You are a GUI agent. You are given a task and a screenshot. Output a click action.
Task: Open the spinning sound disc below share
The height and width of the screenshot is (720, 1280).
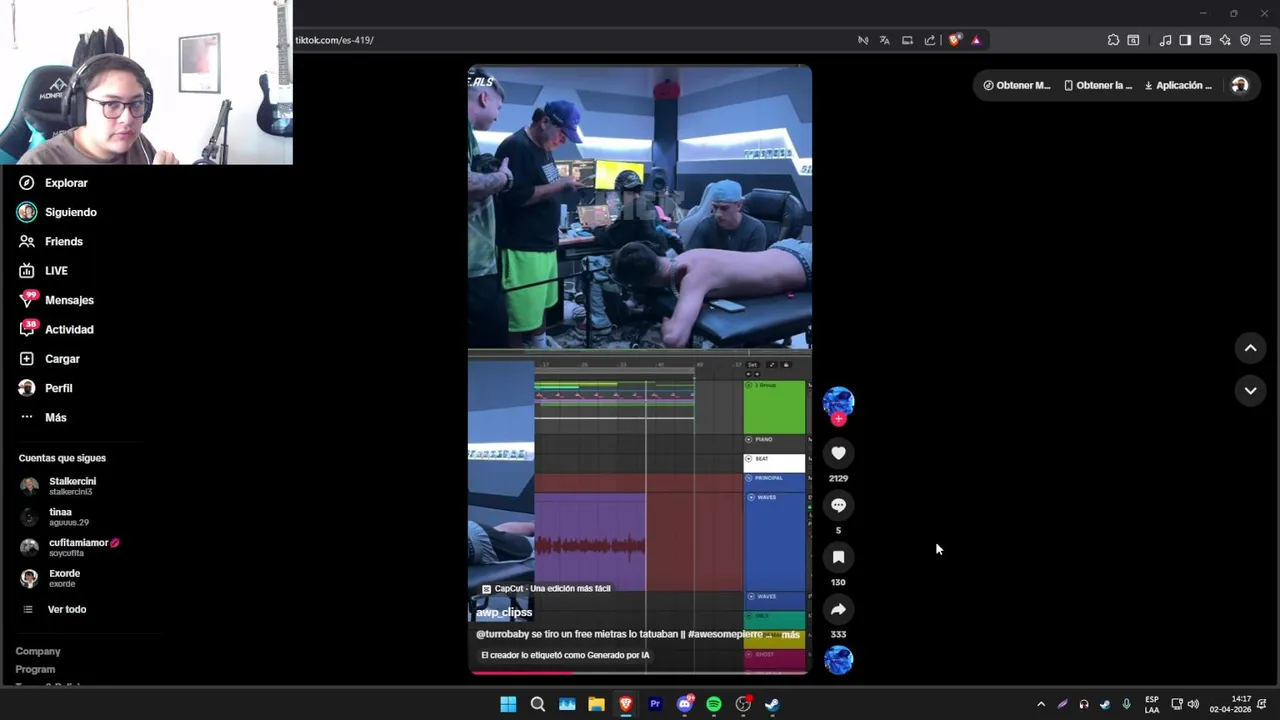click(838, 660)
